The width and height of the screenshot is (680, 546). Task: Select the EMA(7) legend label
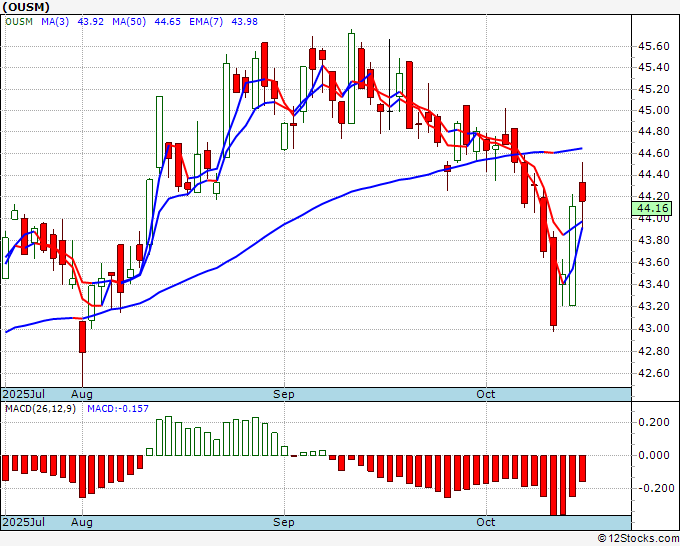[x=206, y=22]
